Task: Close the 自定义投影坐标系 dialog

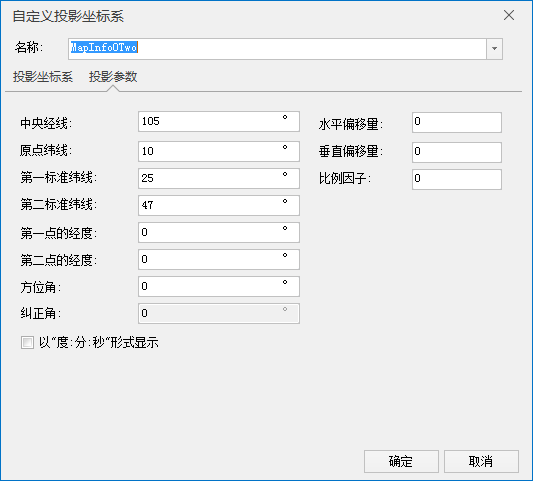Action: (509, 15)
